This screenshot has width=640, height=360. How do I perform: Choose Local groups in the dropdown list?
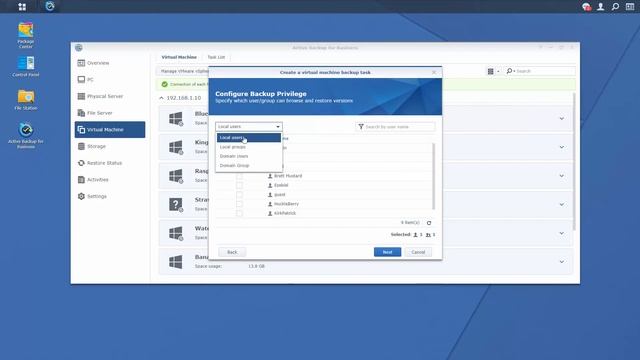[x=249, y=147]
